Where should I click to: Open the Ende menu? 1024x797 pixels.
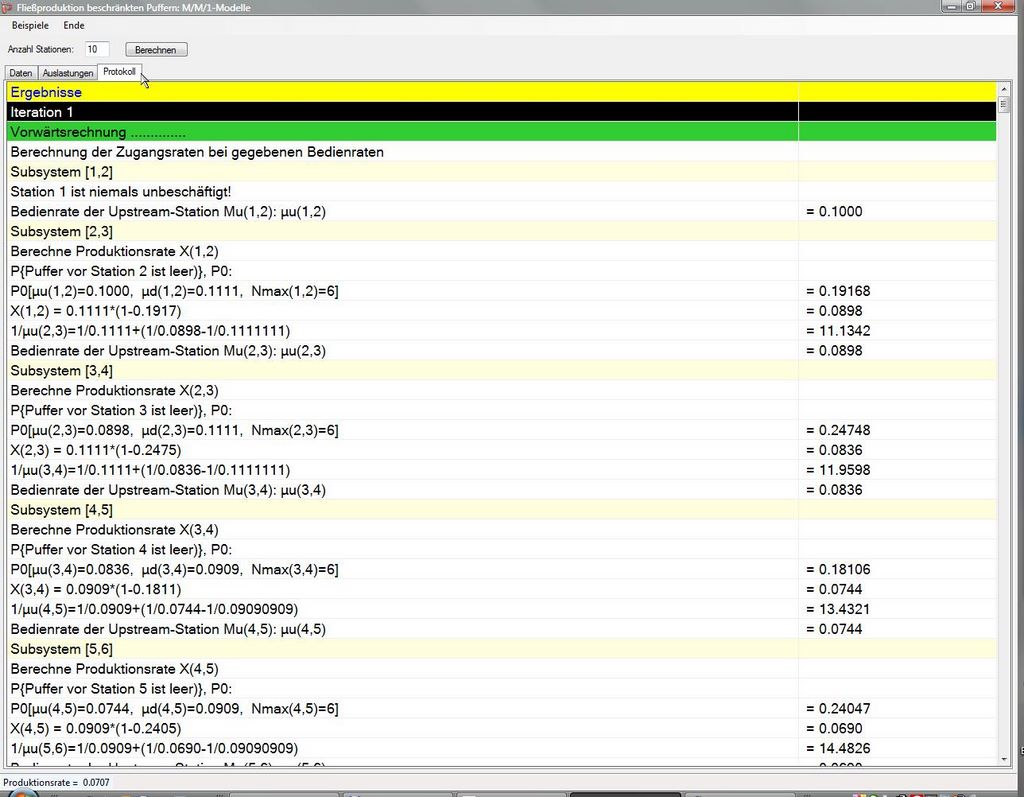point(74,25)
